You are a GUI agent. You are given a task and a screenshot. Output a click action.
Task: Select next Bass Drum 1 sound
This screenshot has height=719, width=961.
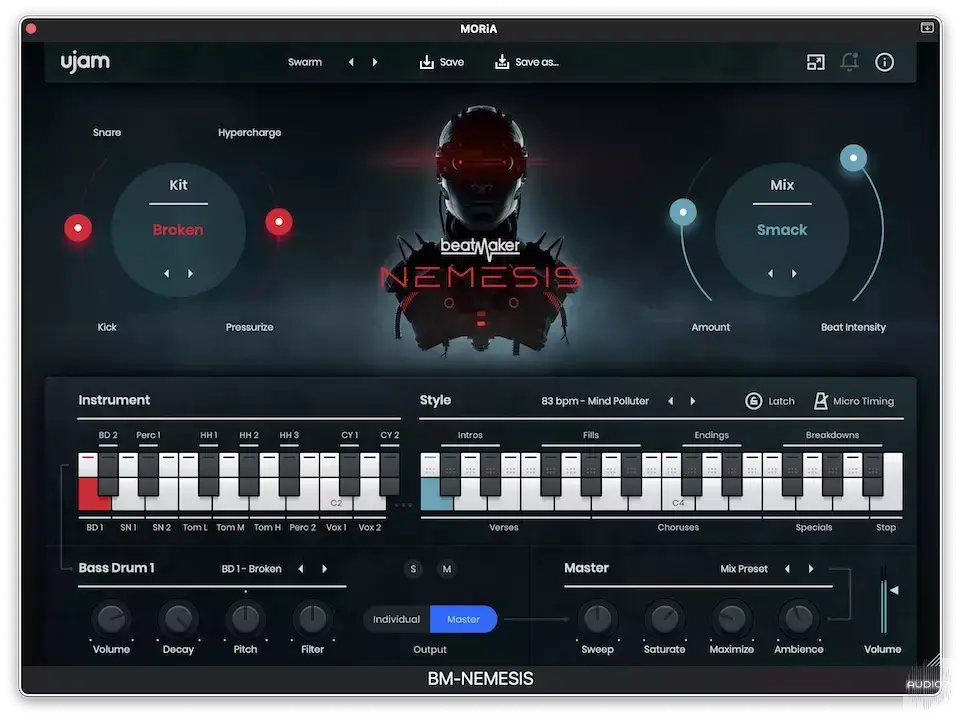(x=324, y=569)
